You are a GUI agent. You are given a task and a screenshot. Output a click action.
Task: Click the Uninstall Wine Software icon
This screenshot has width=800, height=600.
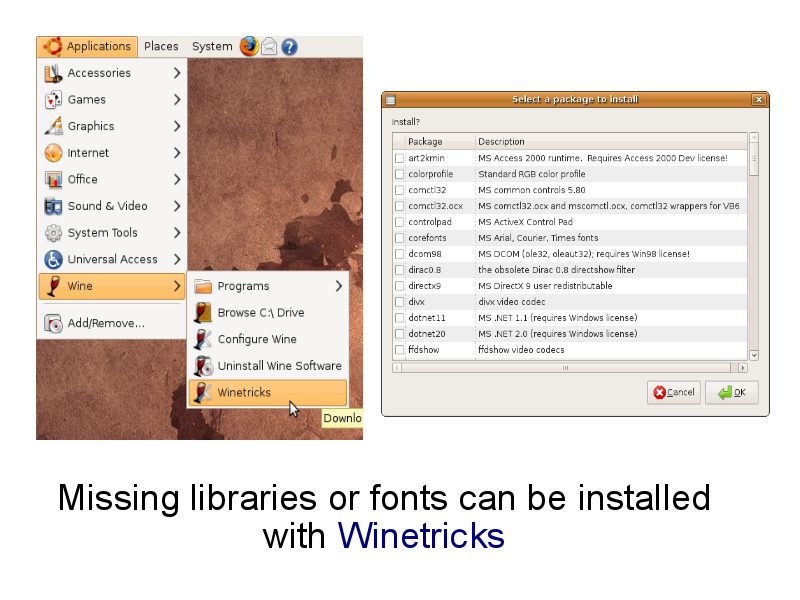pyautogui.click(x=203, y=366)
